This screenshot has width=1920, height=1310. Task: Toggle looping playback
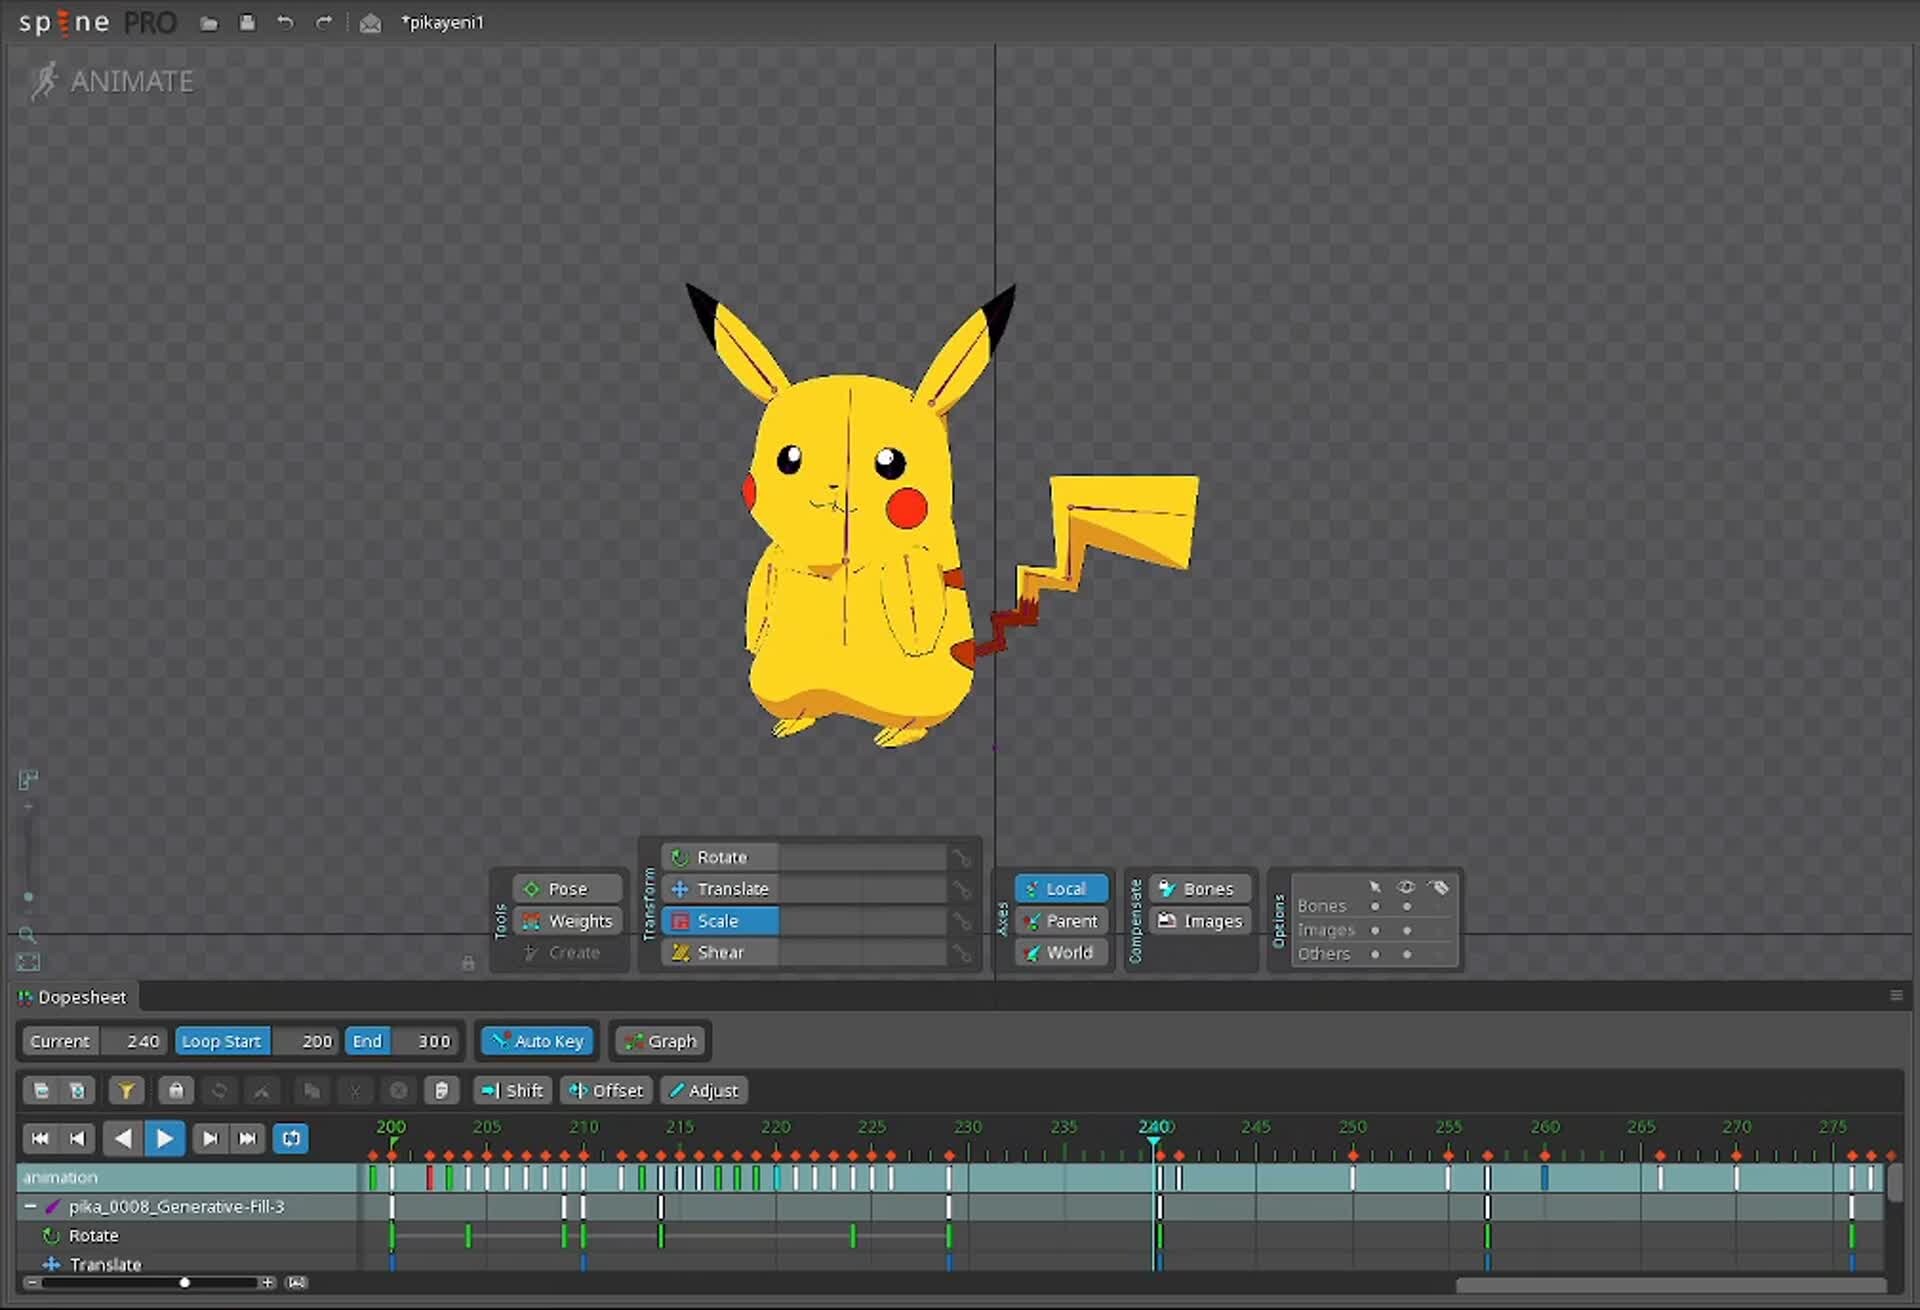coord(290,1138)
